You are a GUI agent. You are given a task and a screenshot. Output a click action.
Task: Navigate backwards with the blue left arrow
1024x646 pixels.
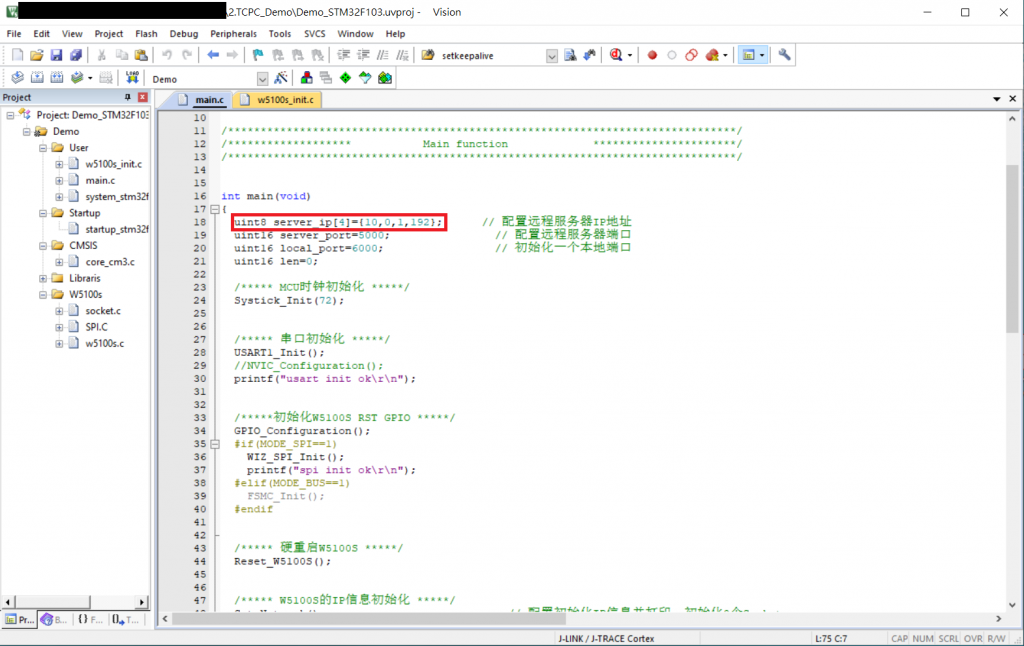213,56
